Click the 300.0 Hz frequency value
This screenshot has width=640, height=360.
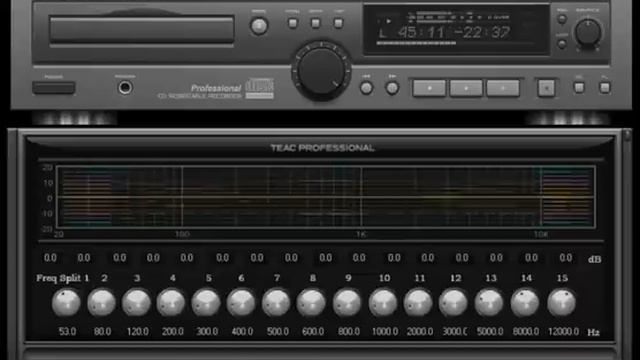click(x=207, y=331)
